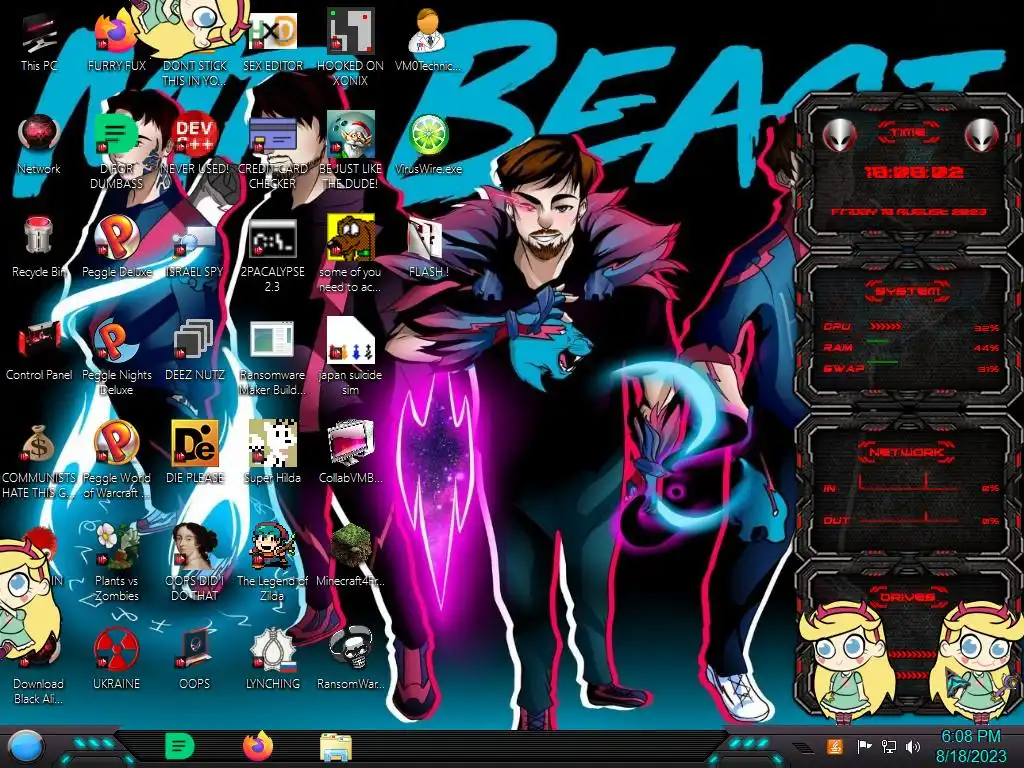Open The Legend of Zilda icon
This screenshot has height=768, width=1024.
pyautogui.click(x=272, y=546)
